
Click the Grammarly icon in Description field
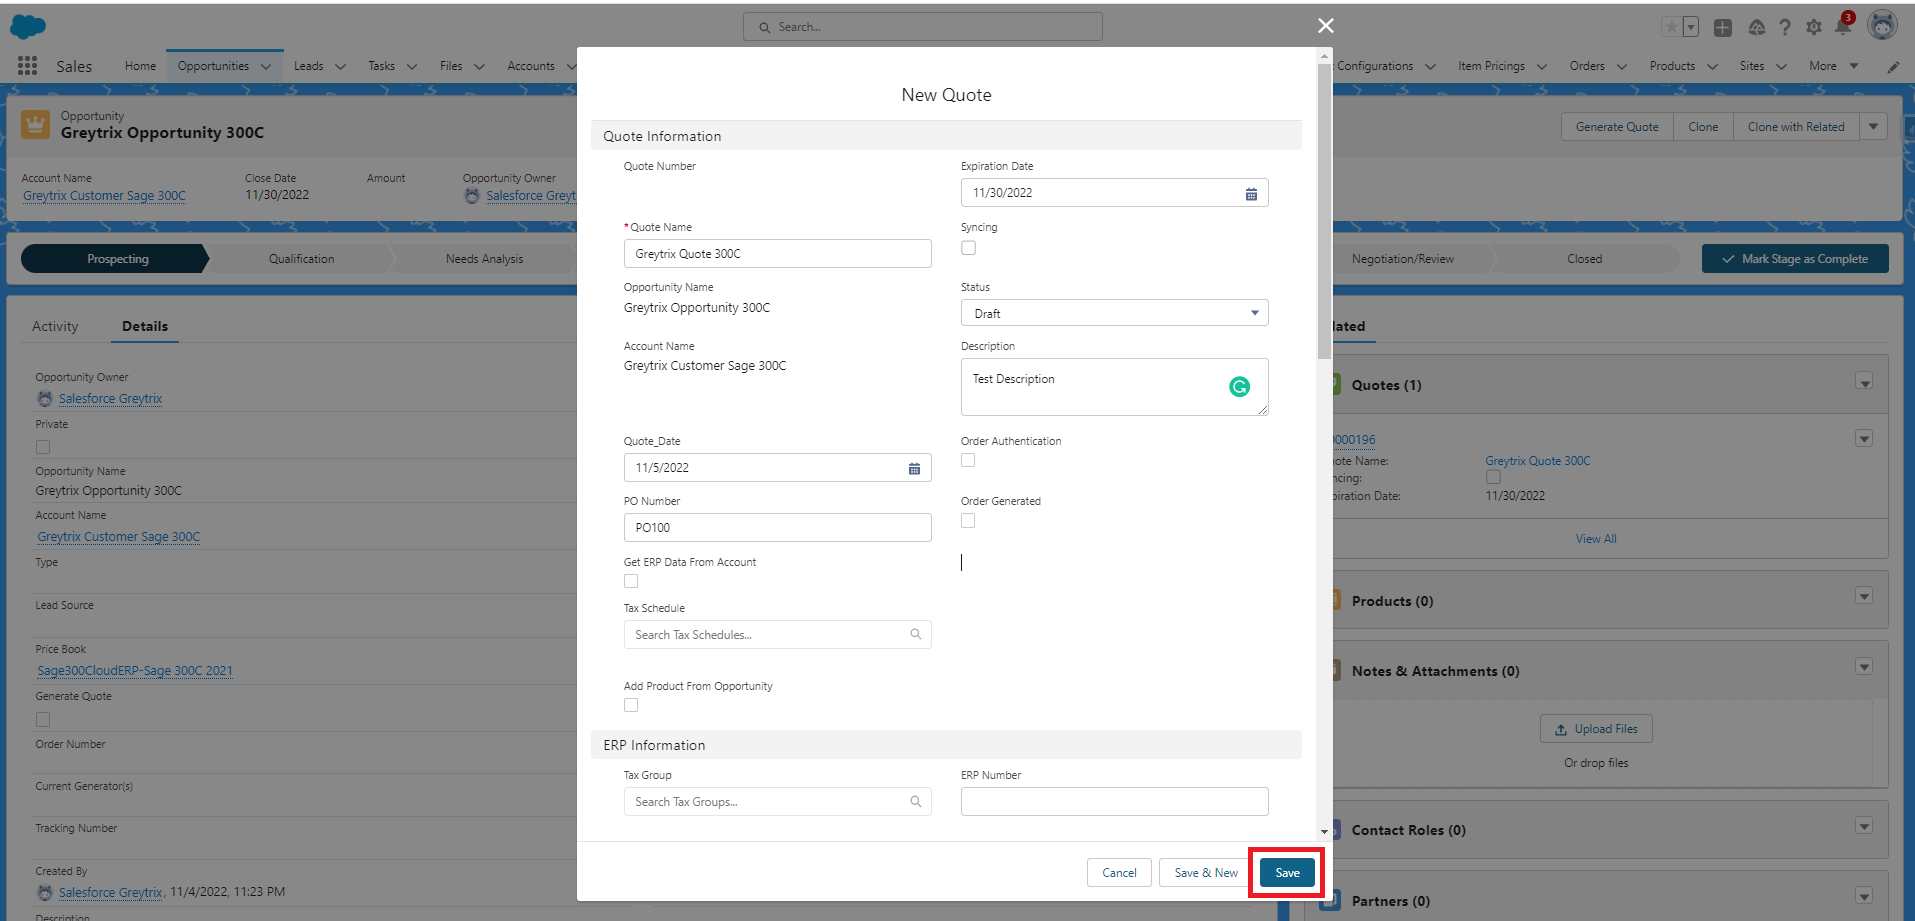coord(1239,387)
